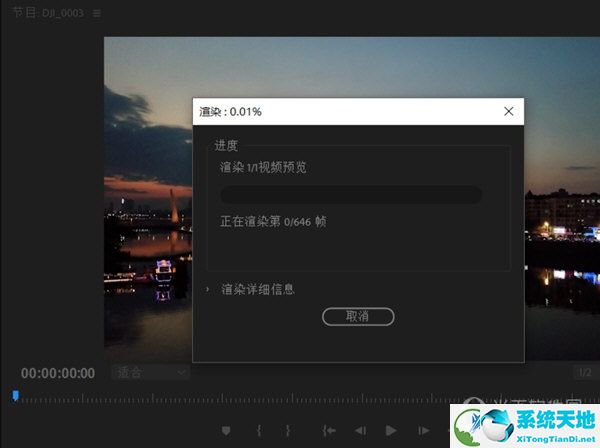The height and width of the screenshot is (448, 600).
Task: Click the Add Marker icon
Action: (226, 431)
